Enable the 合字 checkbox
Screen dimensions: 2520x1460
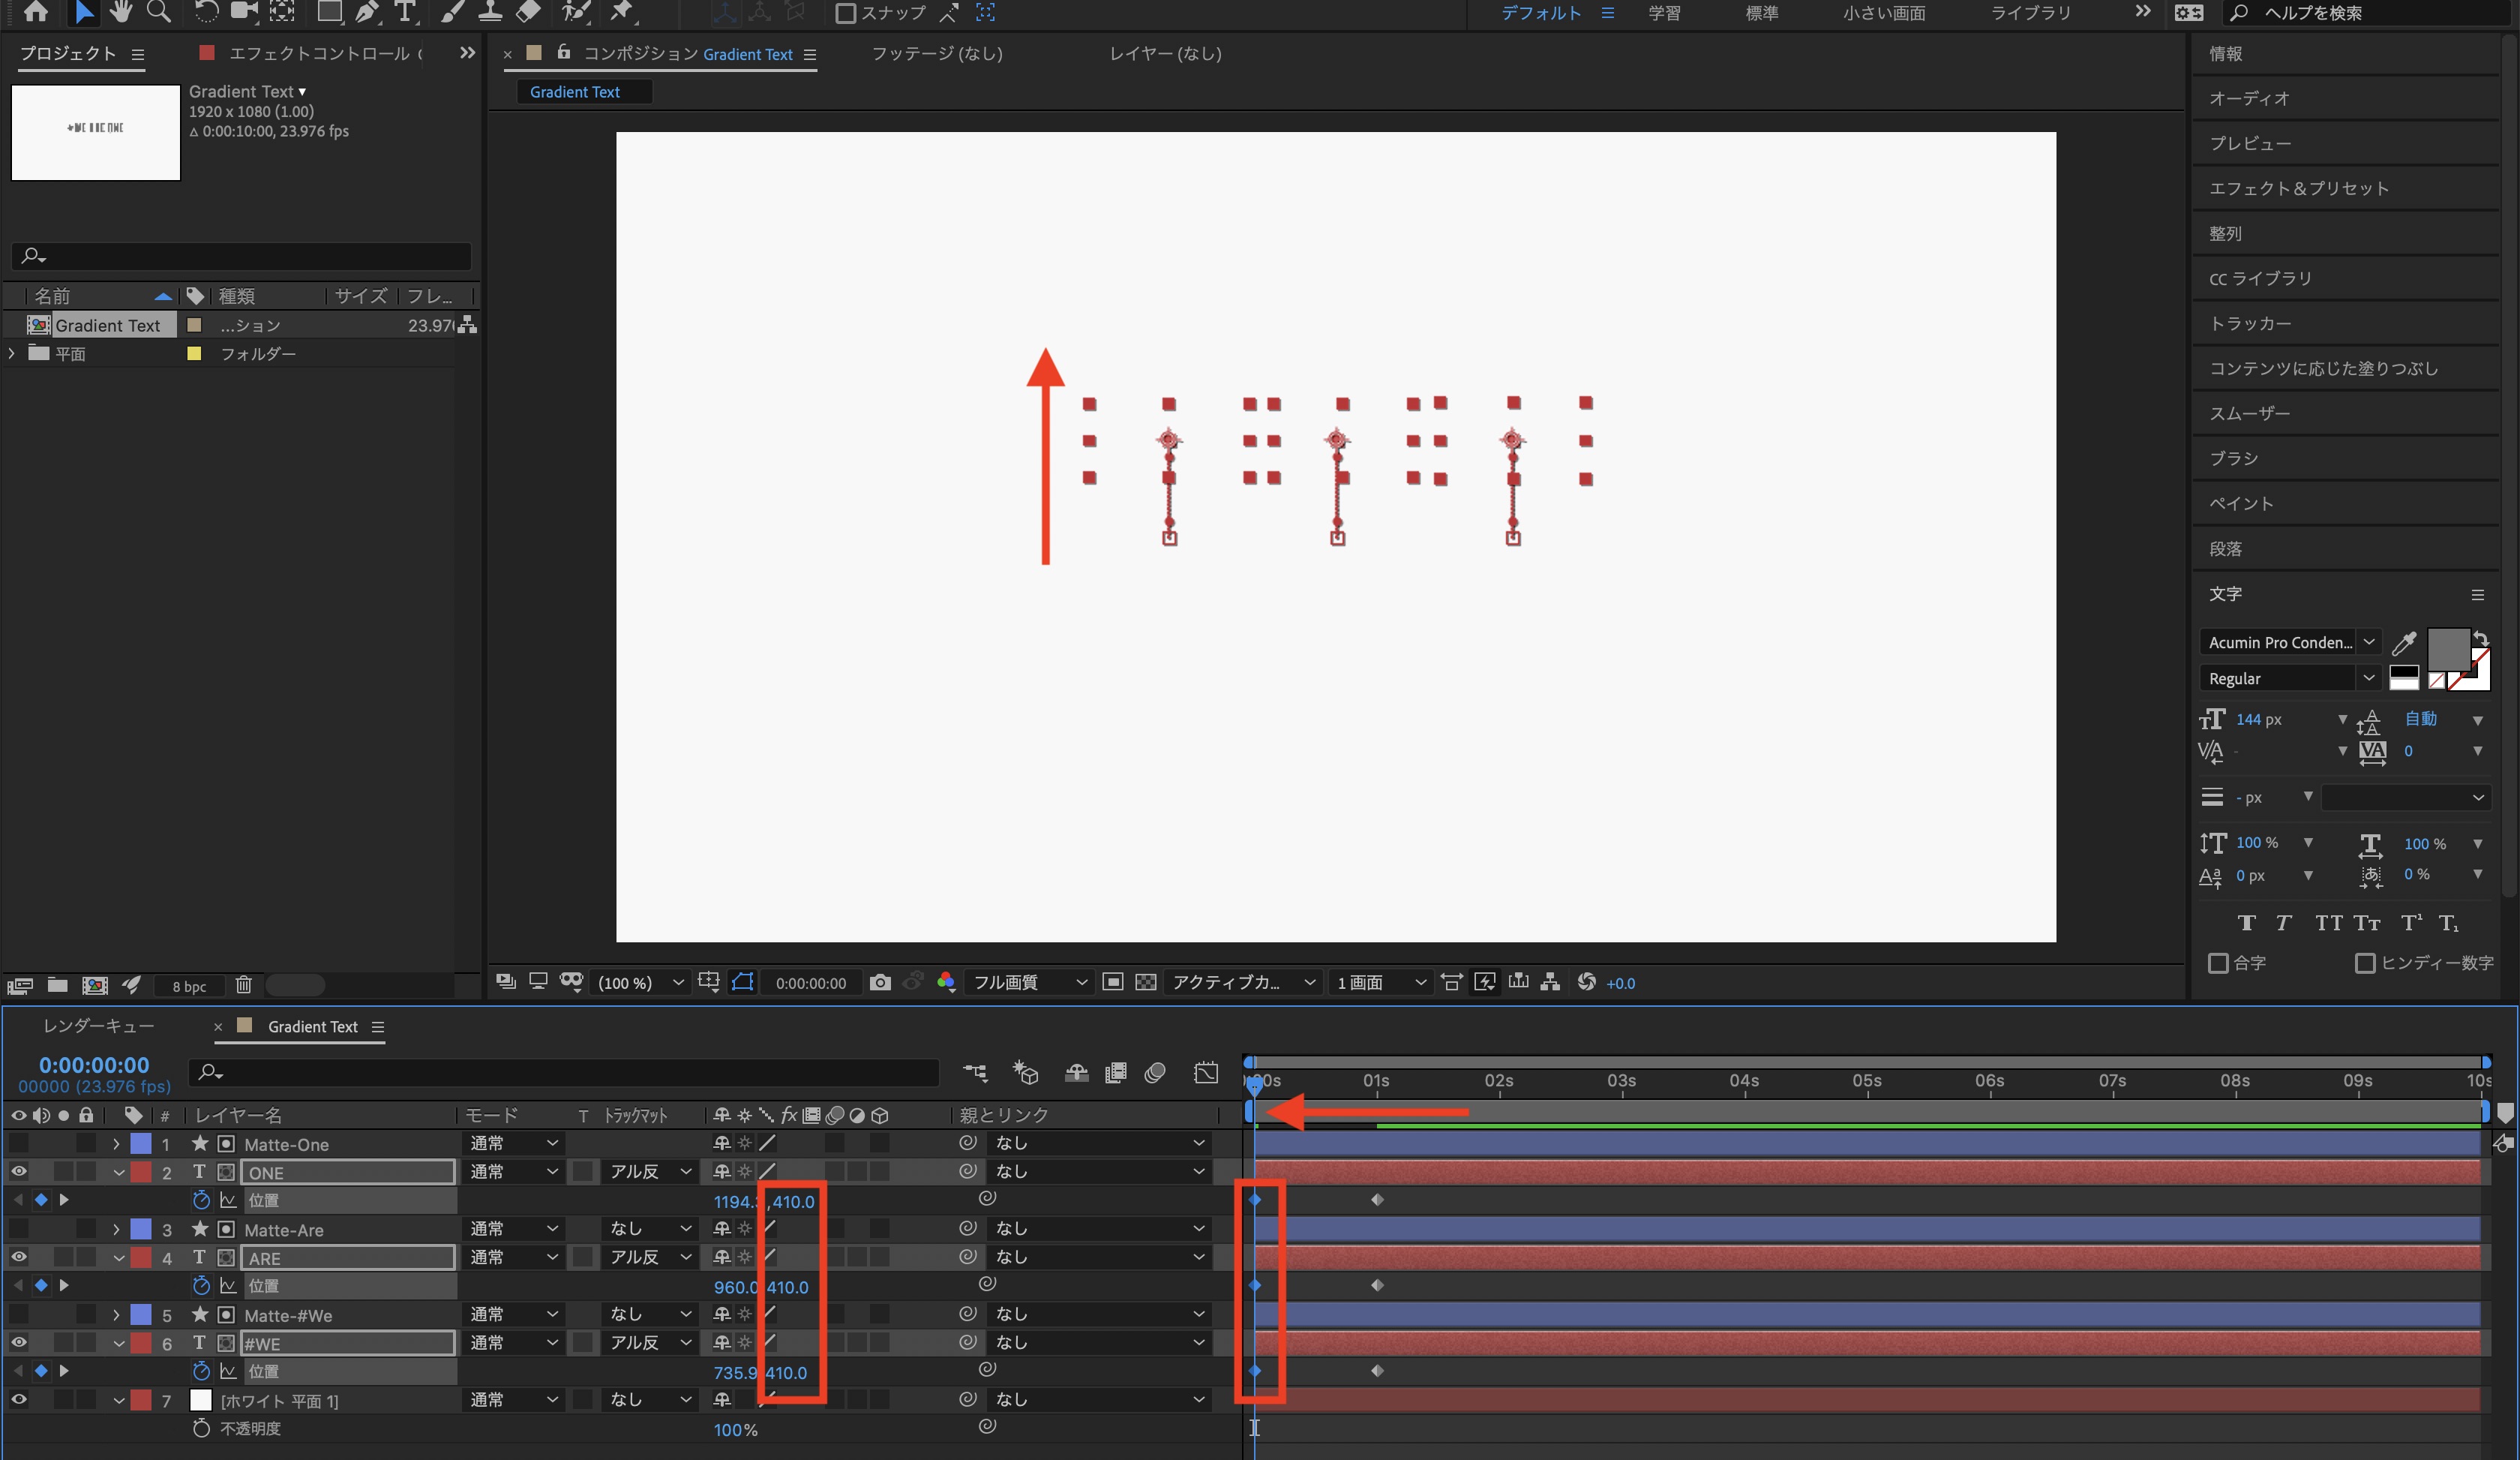2218,963
